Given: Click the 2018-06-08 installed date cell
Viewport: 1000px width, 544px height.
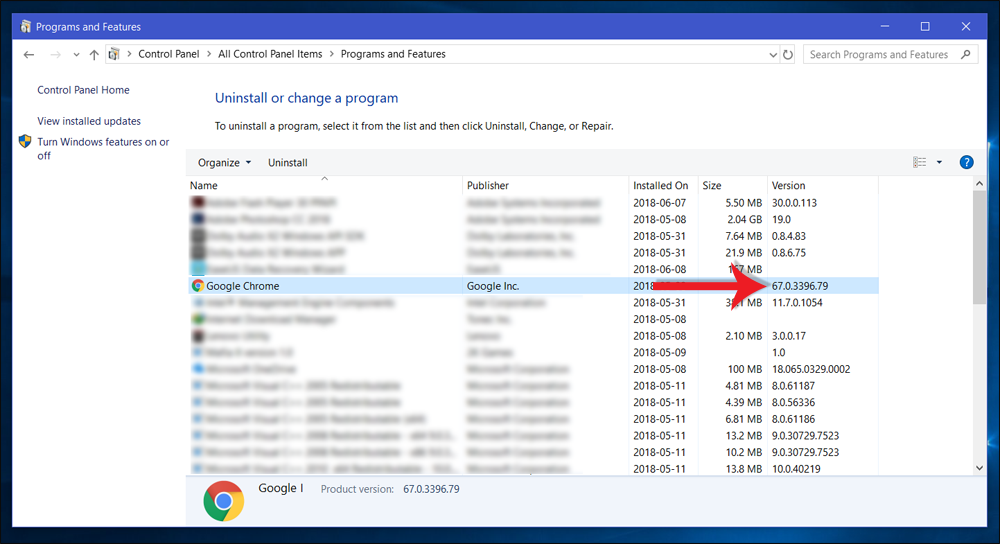Looking at the screenshot, I should 659,269.
